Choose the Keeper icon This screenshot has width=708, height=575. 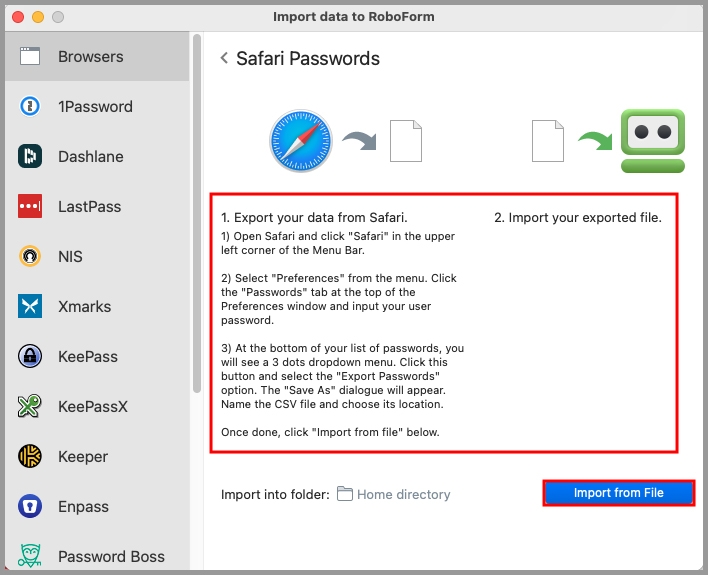pos(30,457)
